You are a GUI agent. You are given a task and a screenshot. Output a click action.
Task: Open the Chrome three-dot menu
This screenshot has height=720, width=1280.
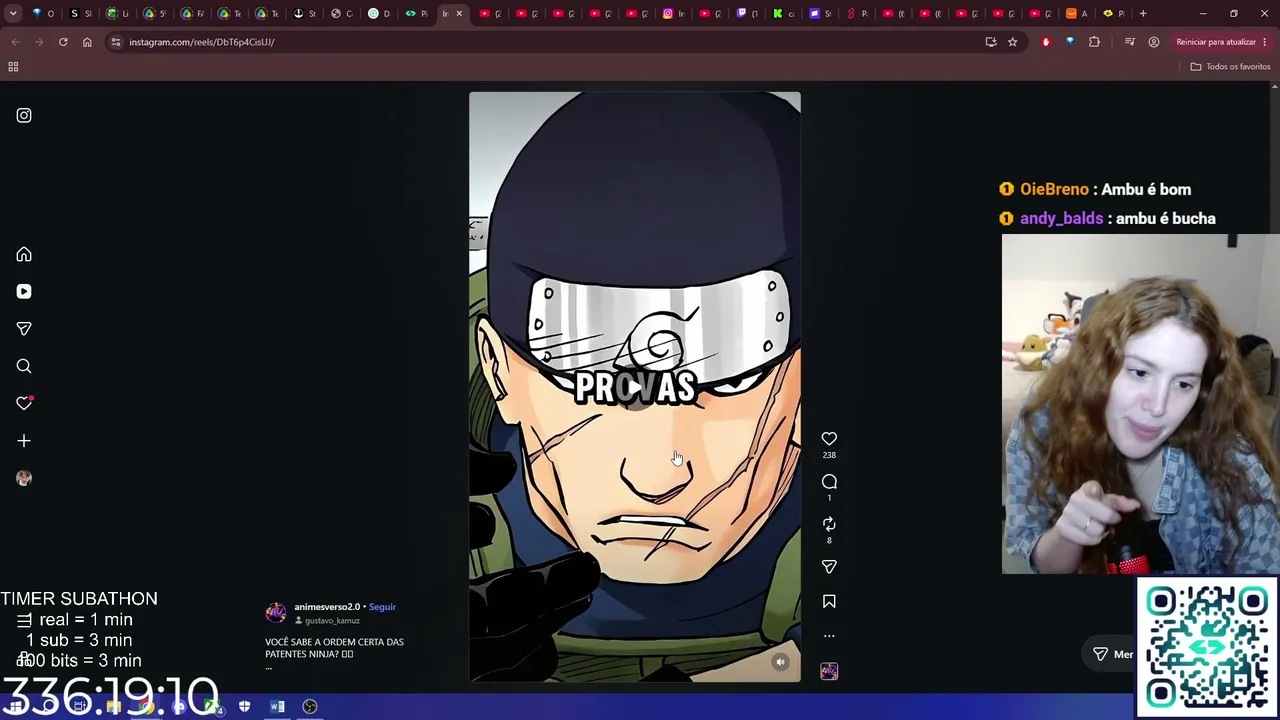coord(1266,42)
